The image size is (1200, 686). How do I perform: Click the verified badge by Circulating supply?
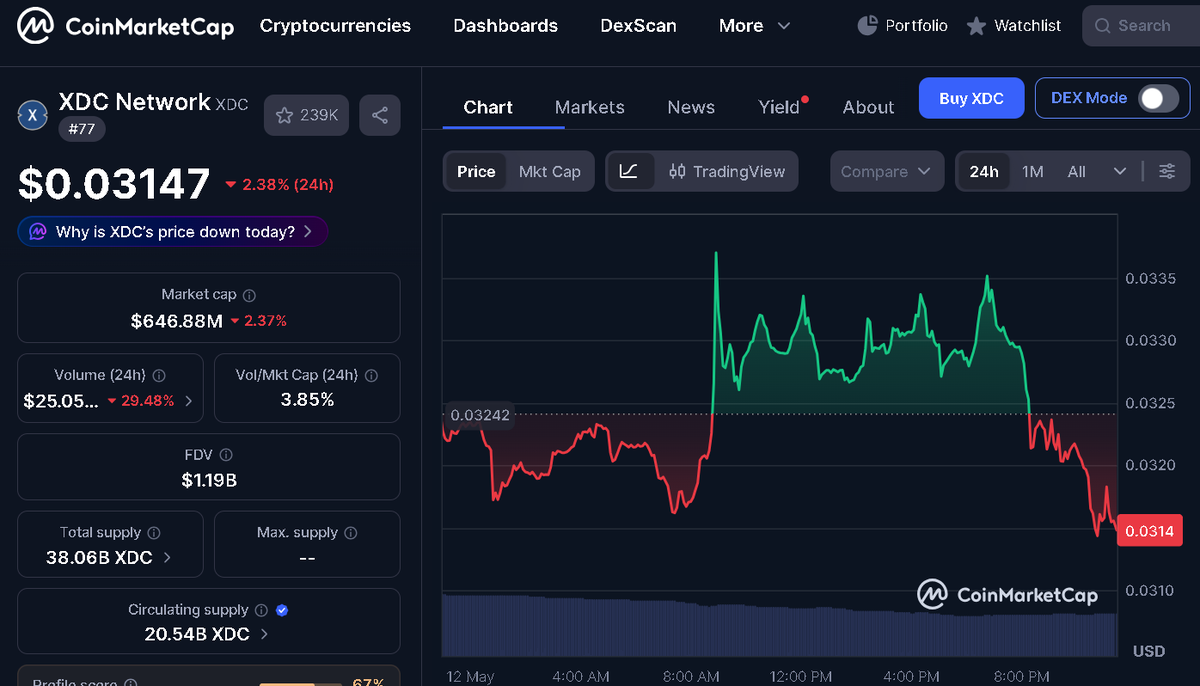pos(282,610)
